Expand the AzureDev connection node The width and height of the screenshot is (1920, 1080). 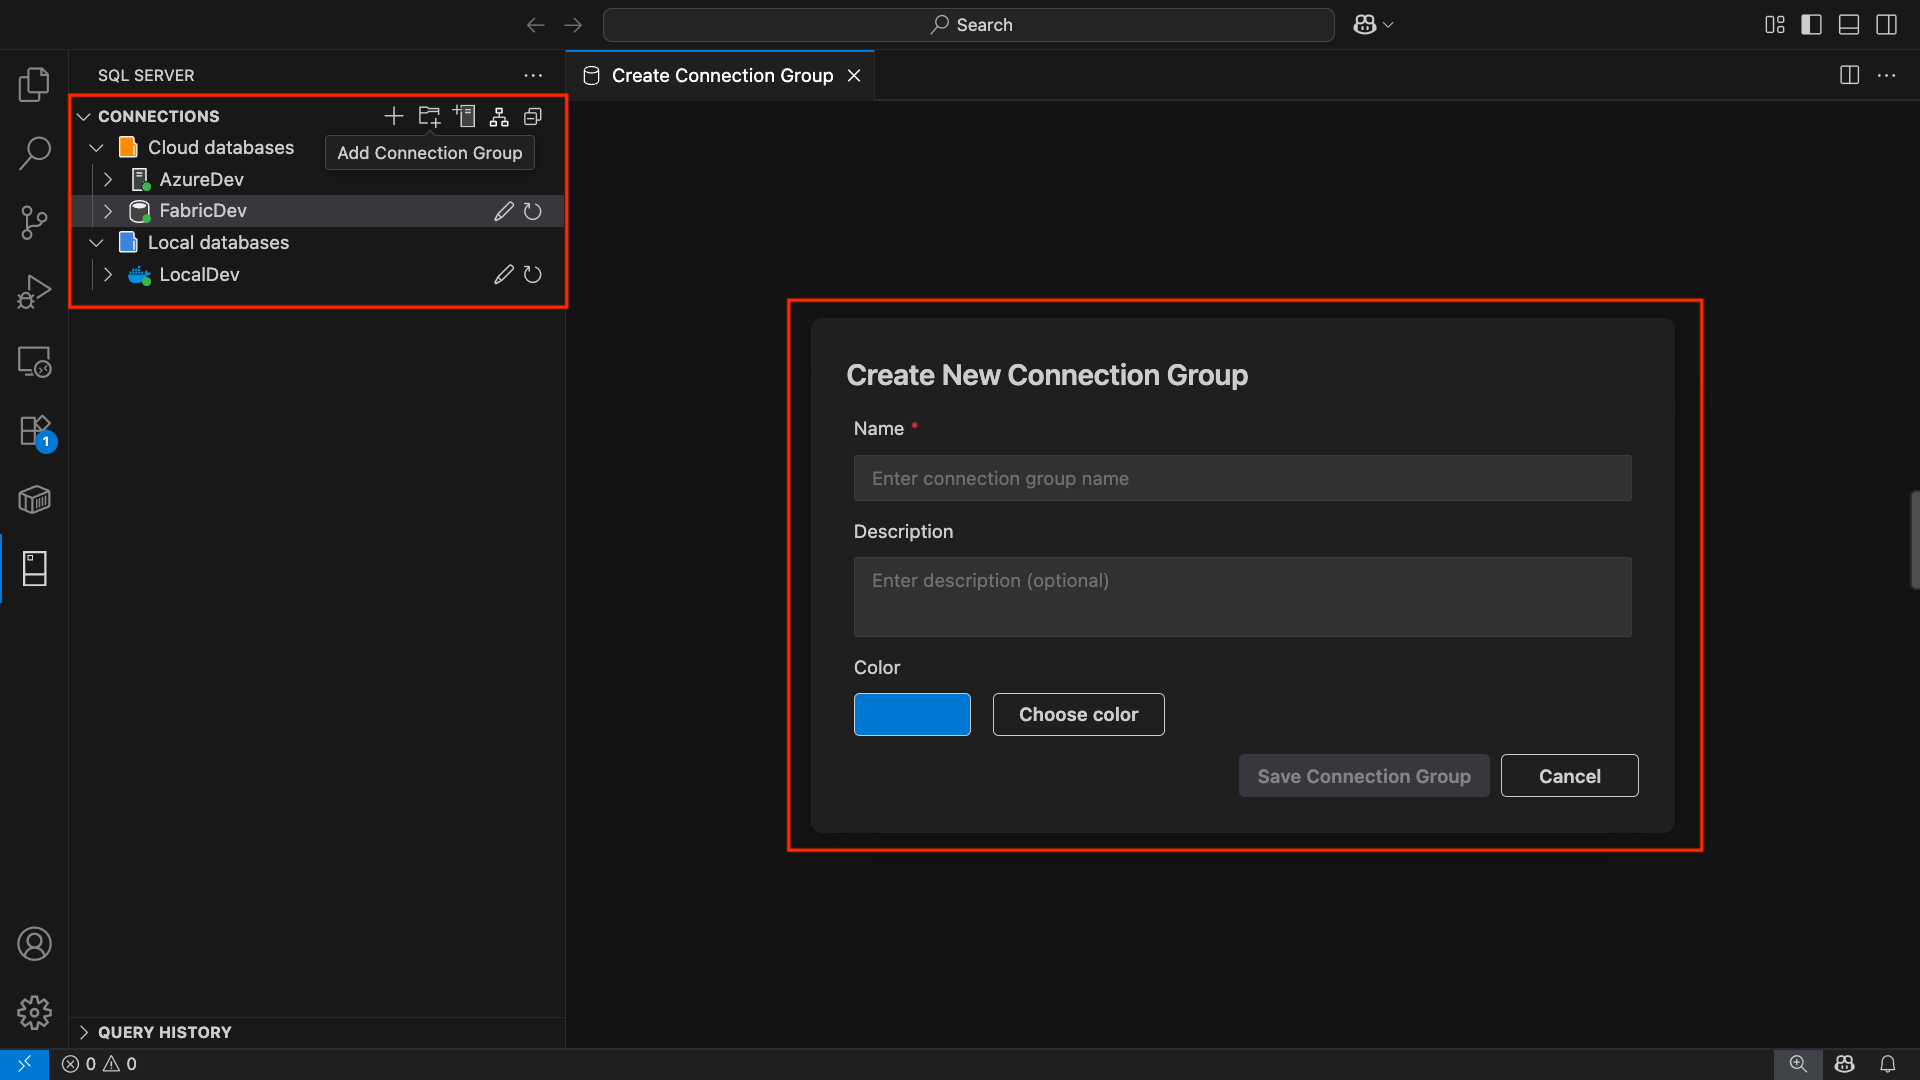tap(108, 180)
